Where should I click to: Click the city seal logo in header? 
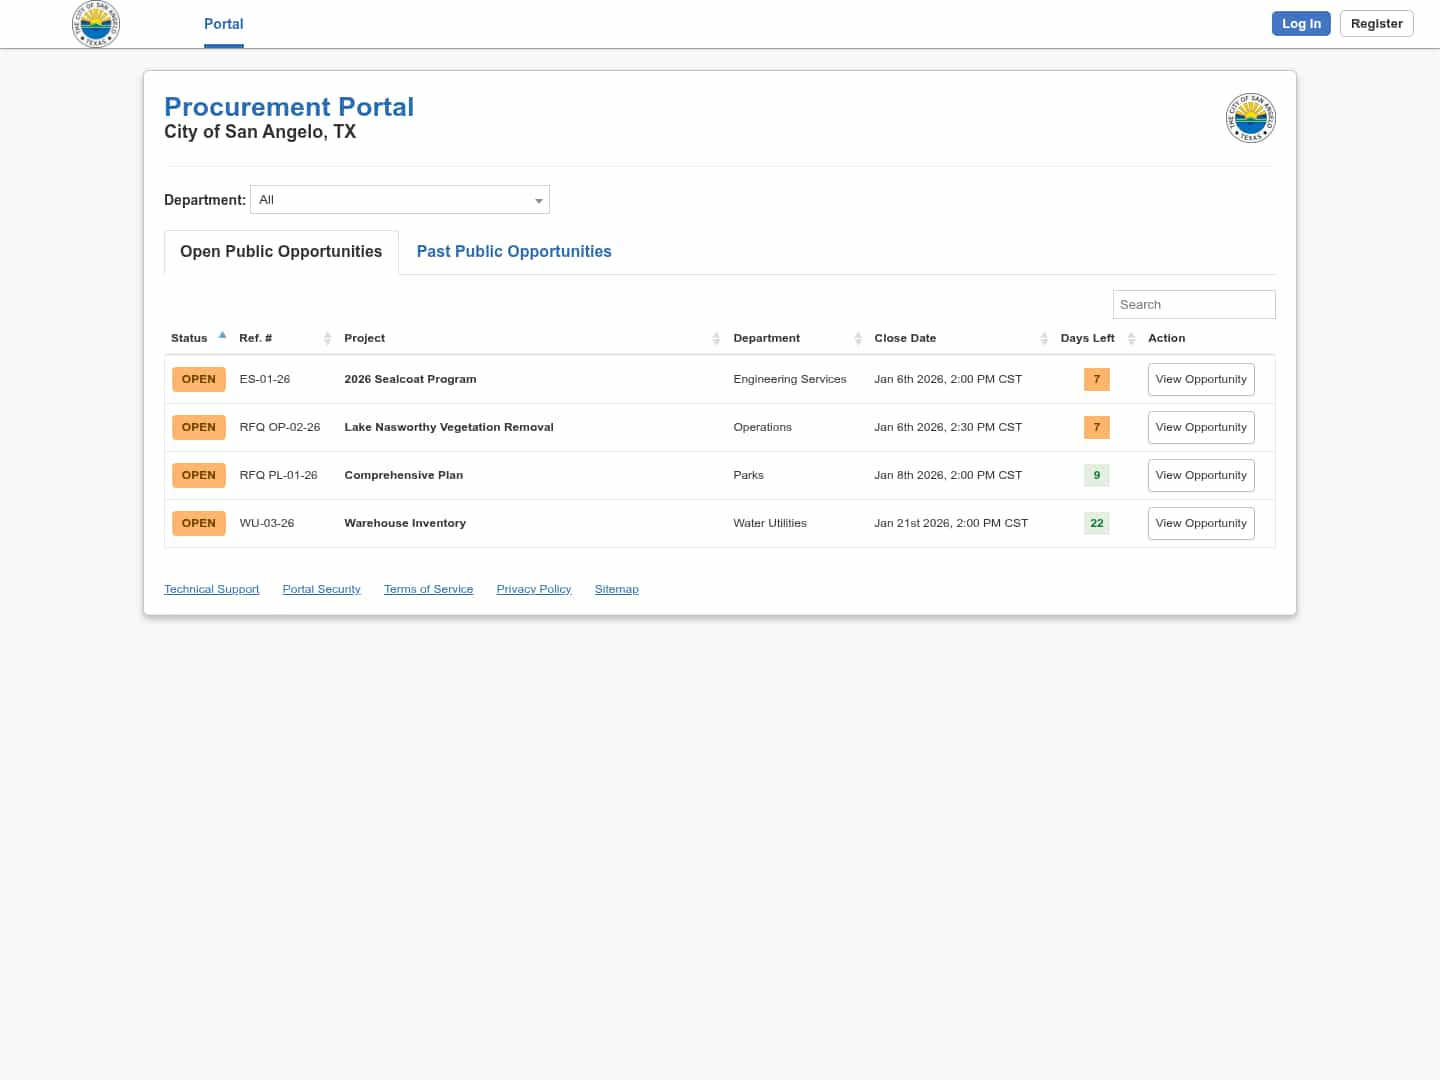[x=96, y=24]
